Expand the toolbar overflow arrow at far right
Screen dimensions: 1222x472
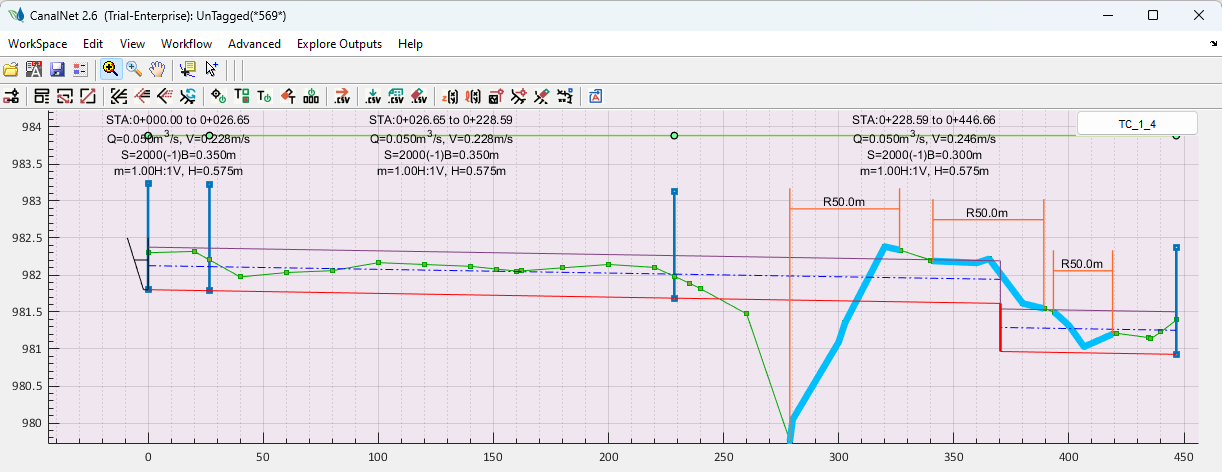[1213, 44]
